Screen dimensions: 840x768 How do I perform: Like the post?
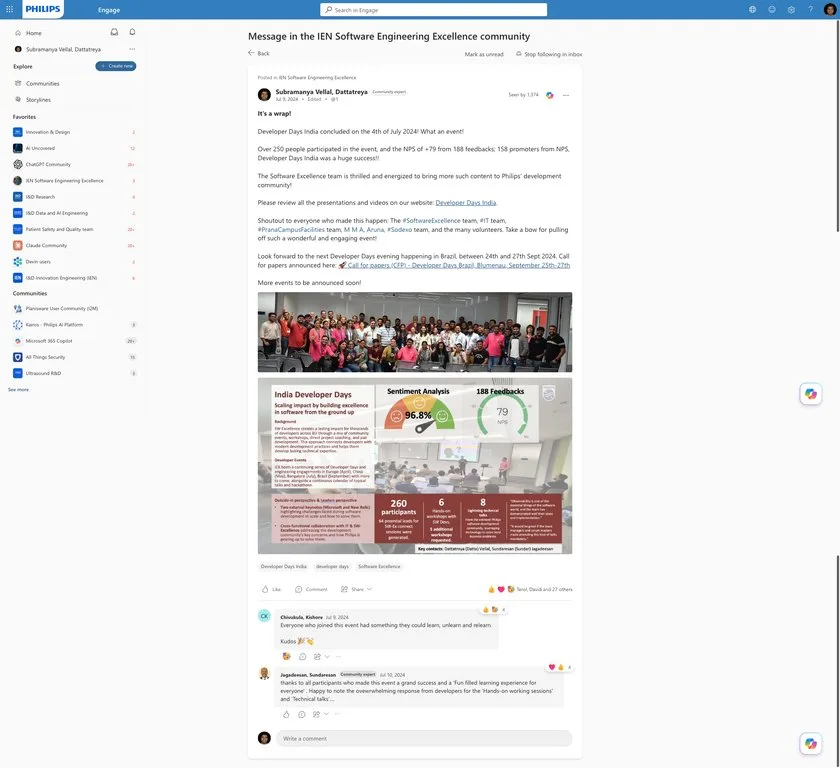pos(271,589)
